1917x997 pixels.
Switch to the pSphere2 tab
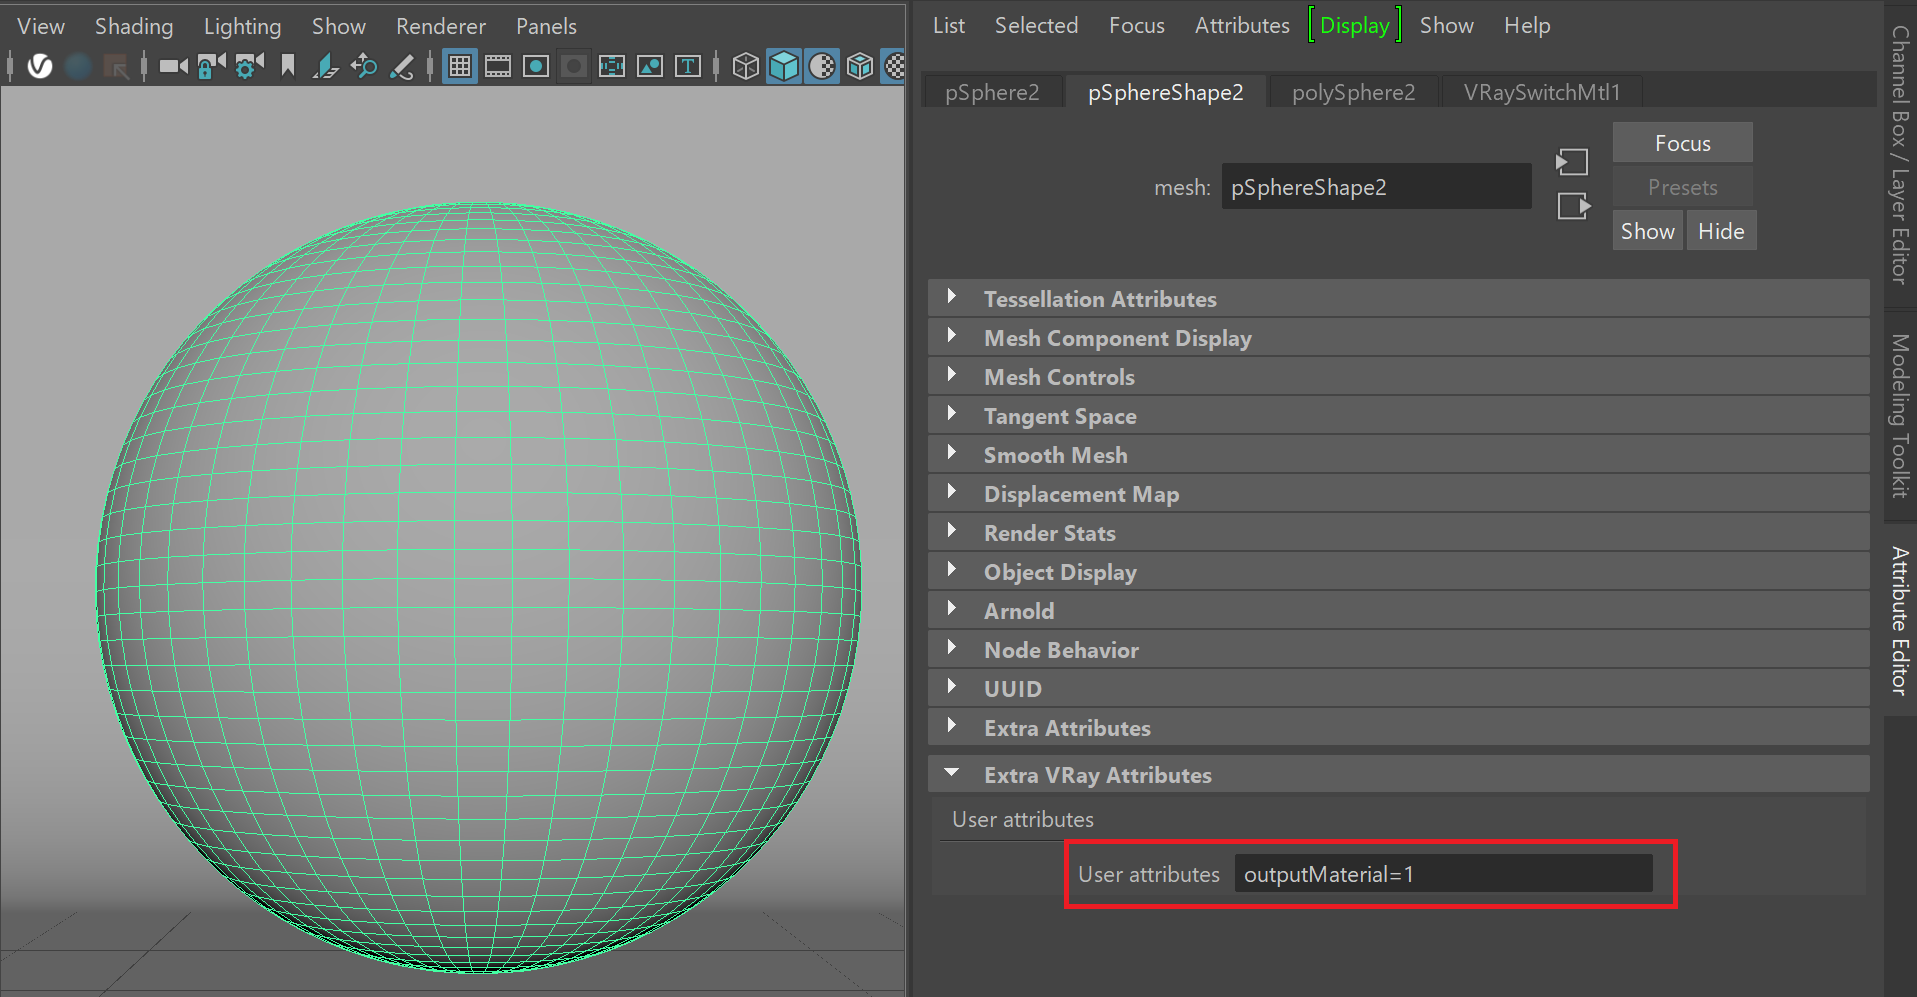coord(992,92)
